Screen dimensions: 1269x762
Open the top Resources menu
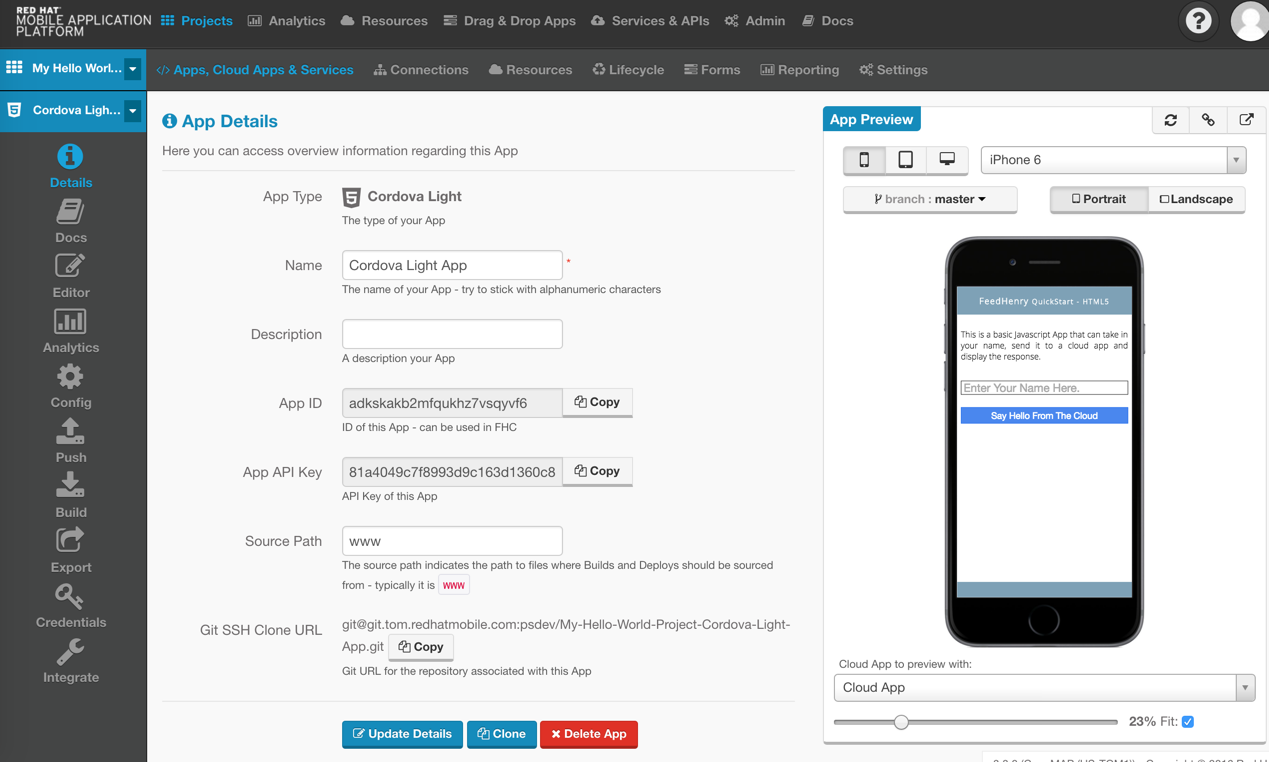384,21
